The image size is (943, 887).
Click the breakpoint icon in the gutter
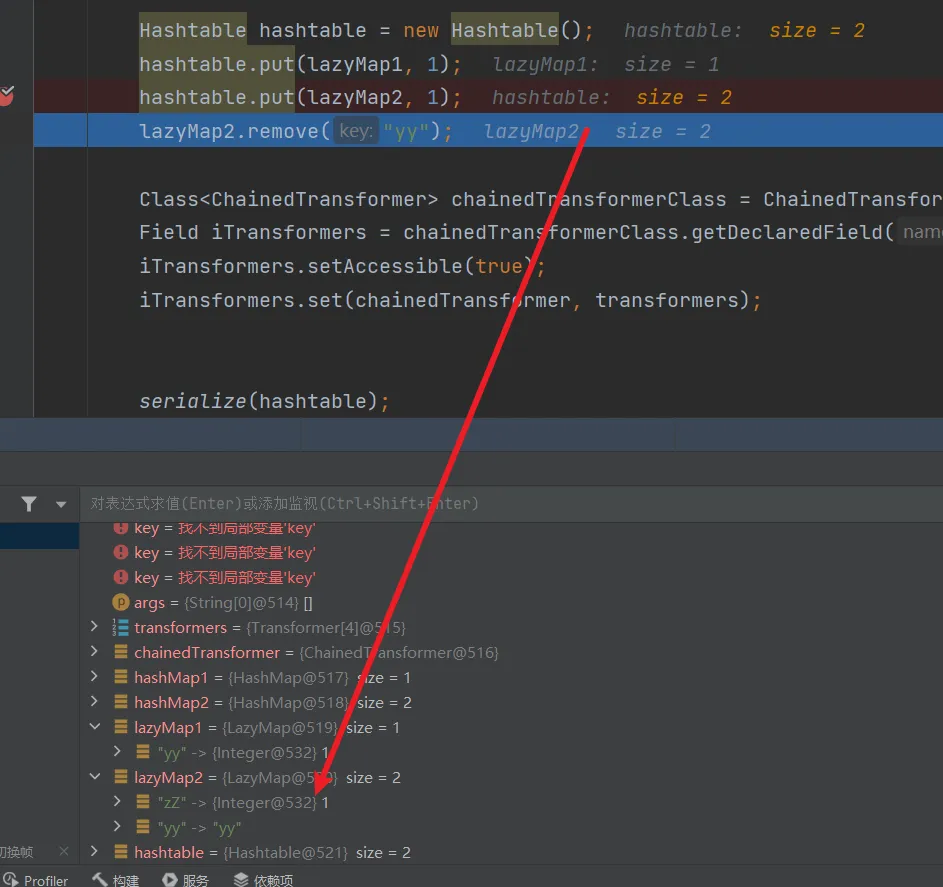point(7,96)
